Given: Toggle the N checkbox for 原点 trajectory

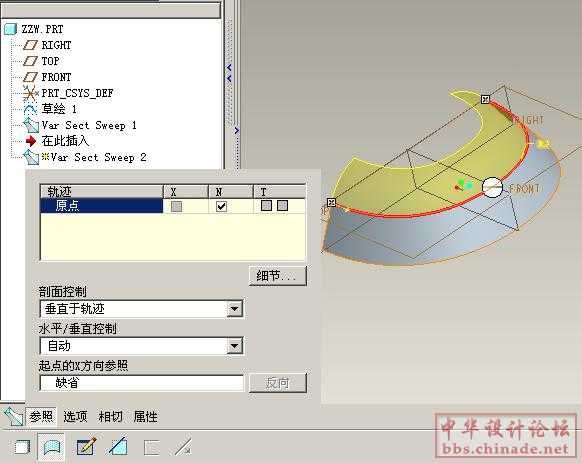Looking at the screenshot, I should pyautogui.click(x=221, y=206).
